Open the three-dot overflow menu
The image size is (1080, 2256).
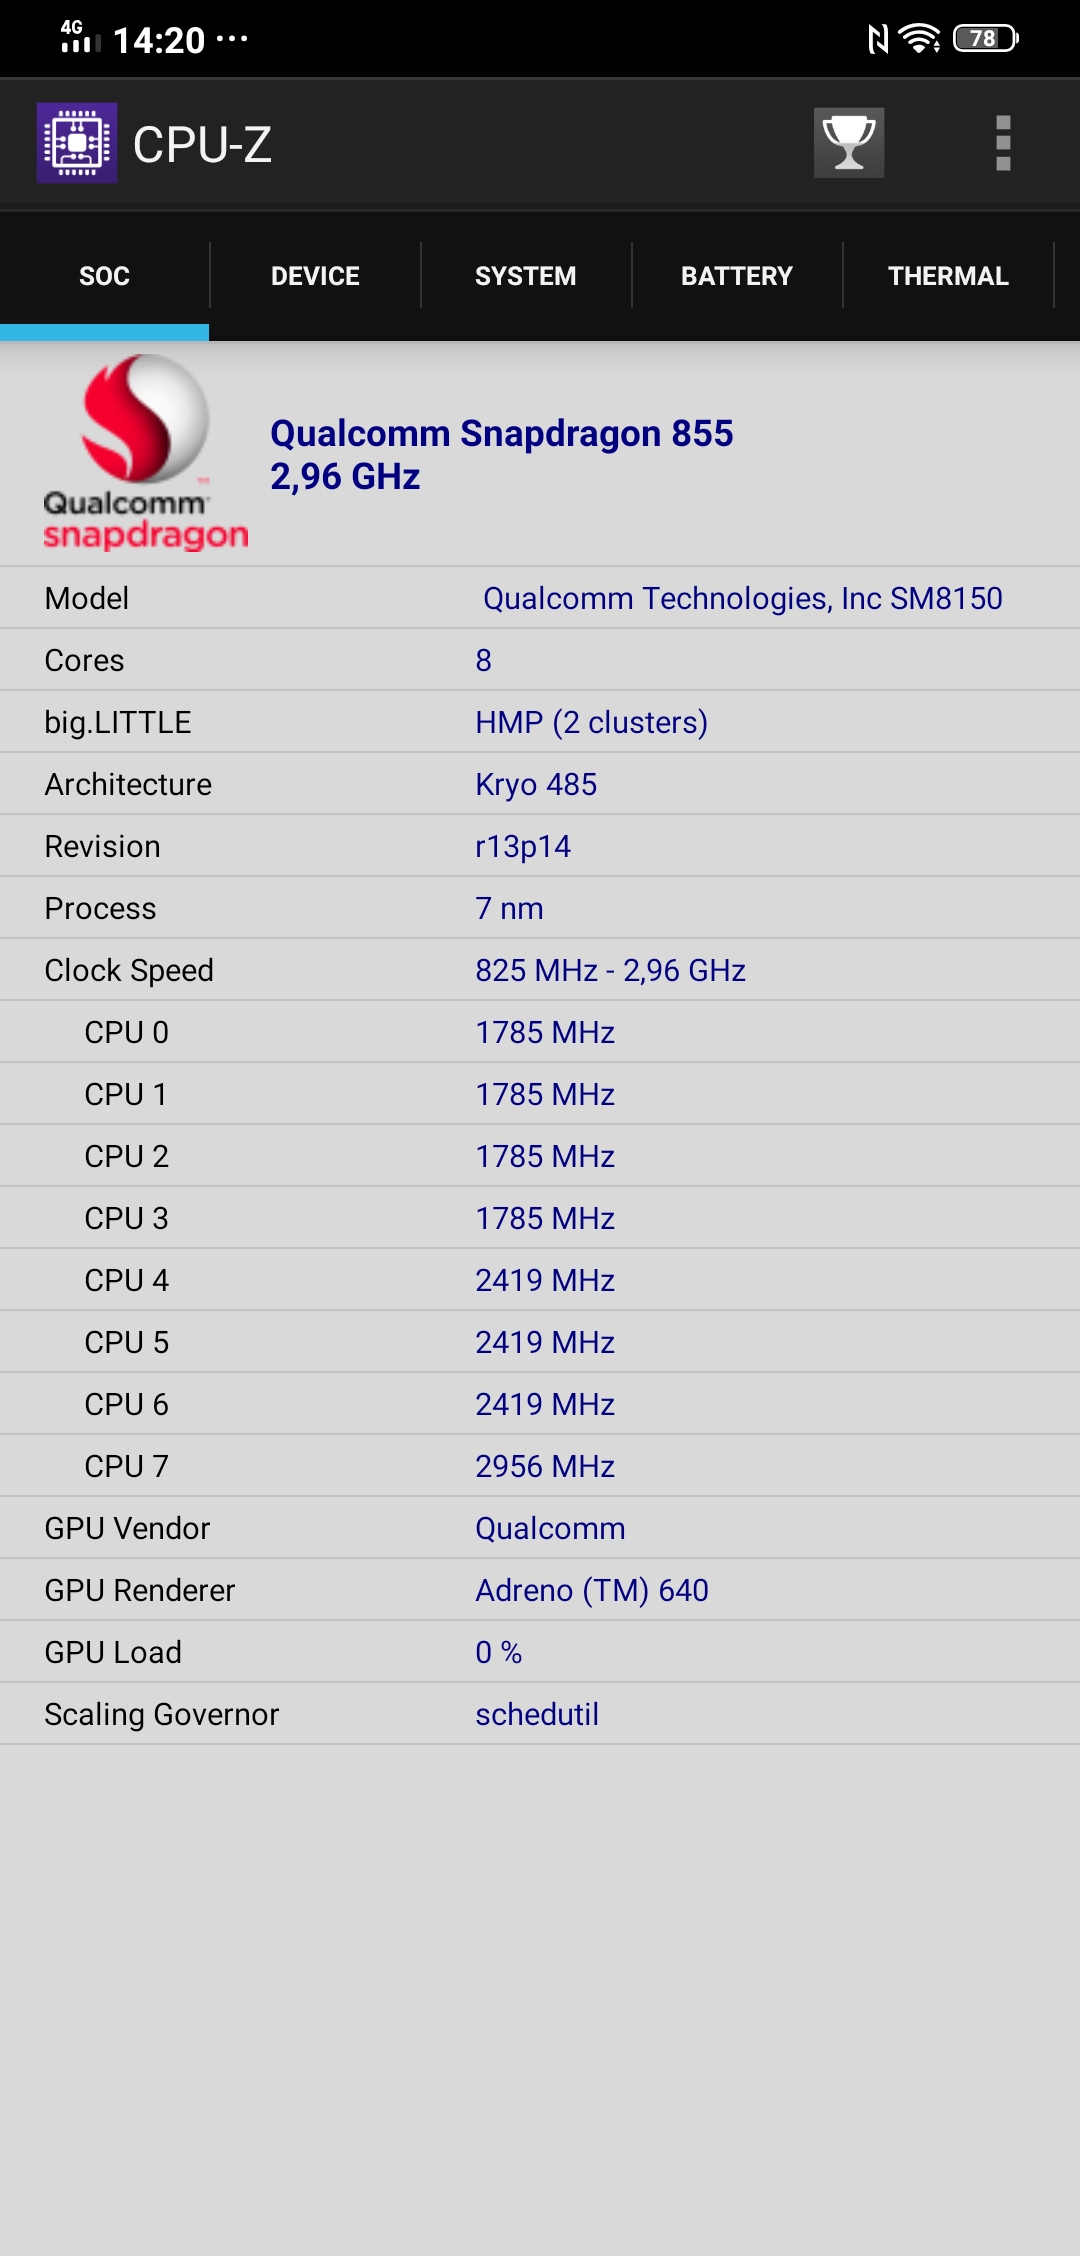[x=1003, y=143]
